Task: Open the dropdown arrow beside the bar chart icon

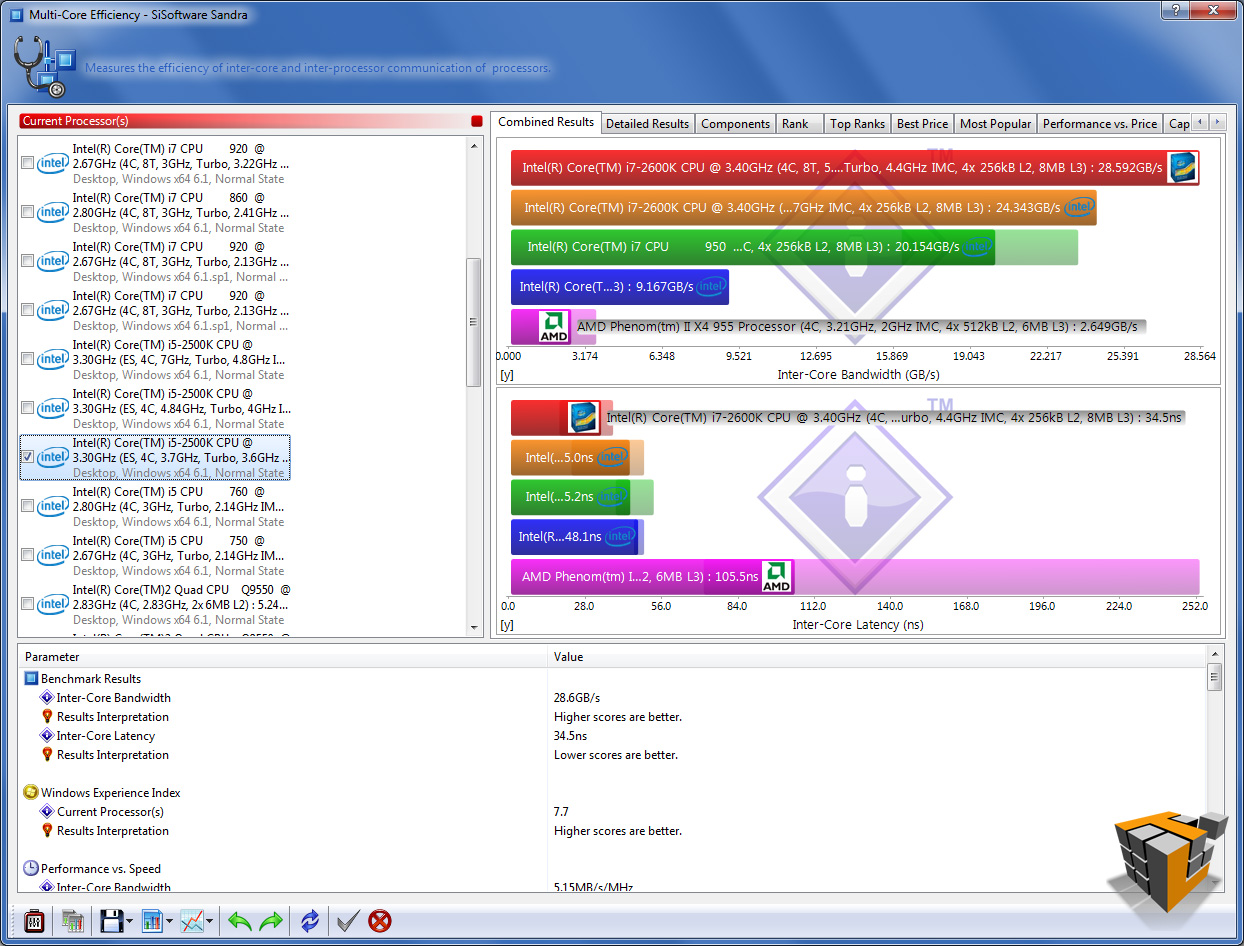Action: 169,922
